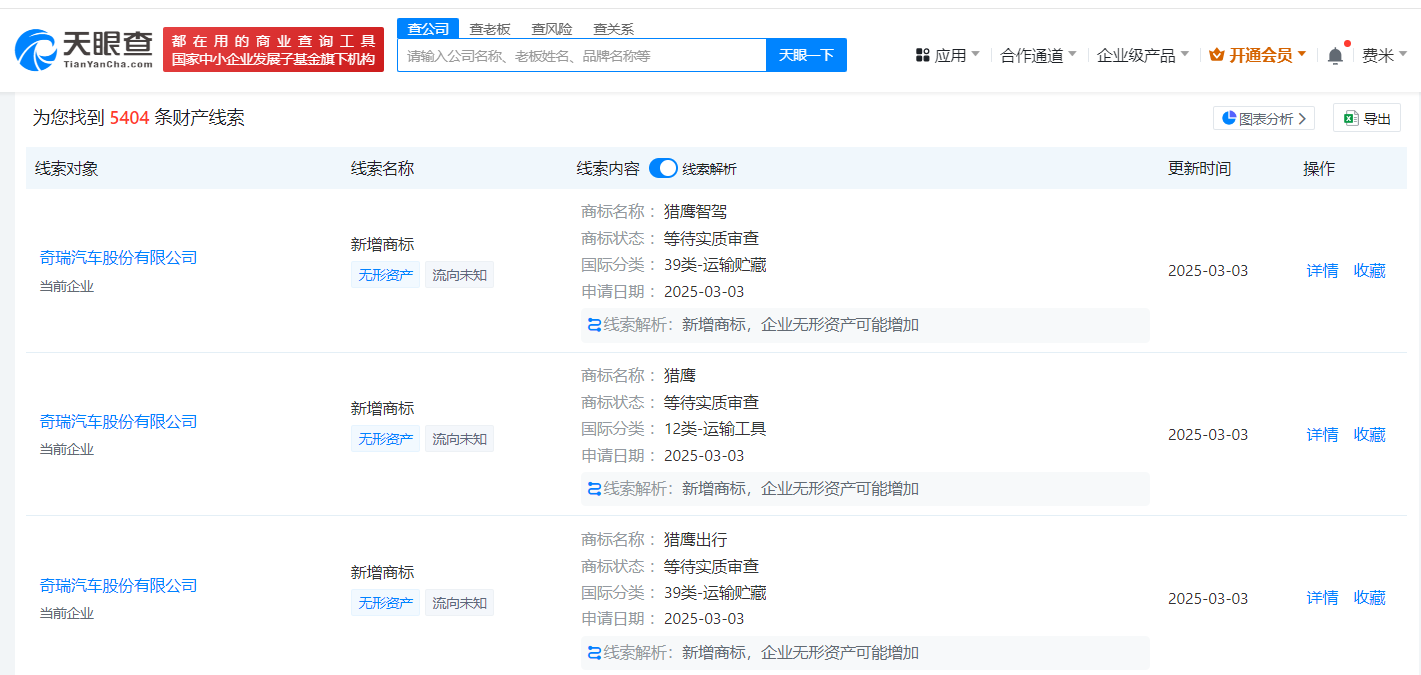This screenshot has width=1421, height=675.
Task: Expand the 企业级产品 dropdown
Action: click(x=1142, y=55)
